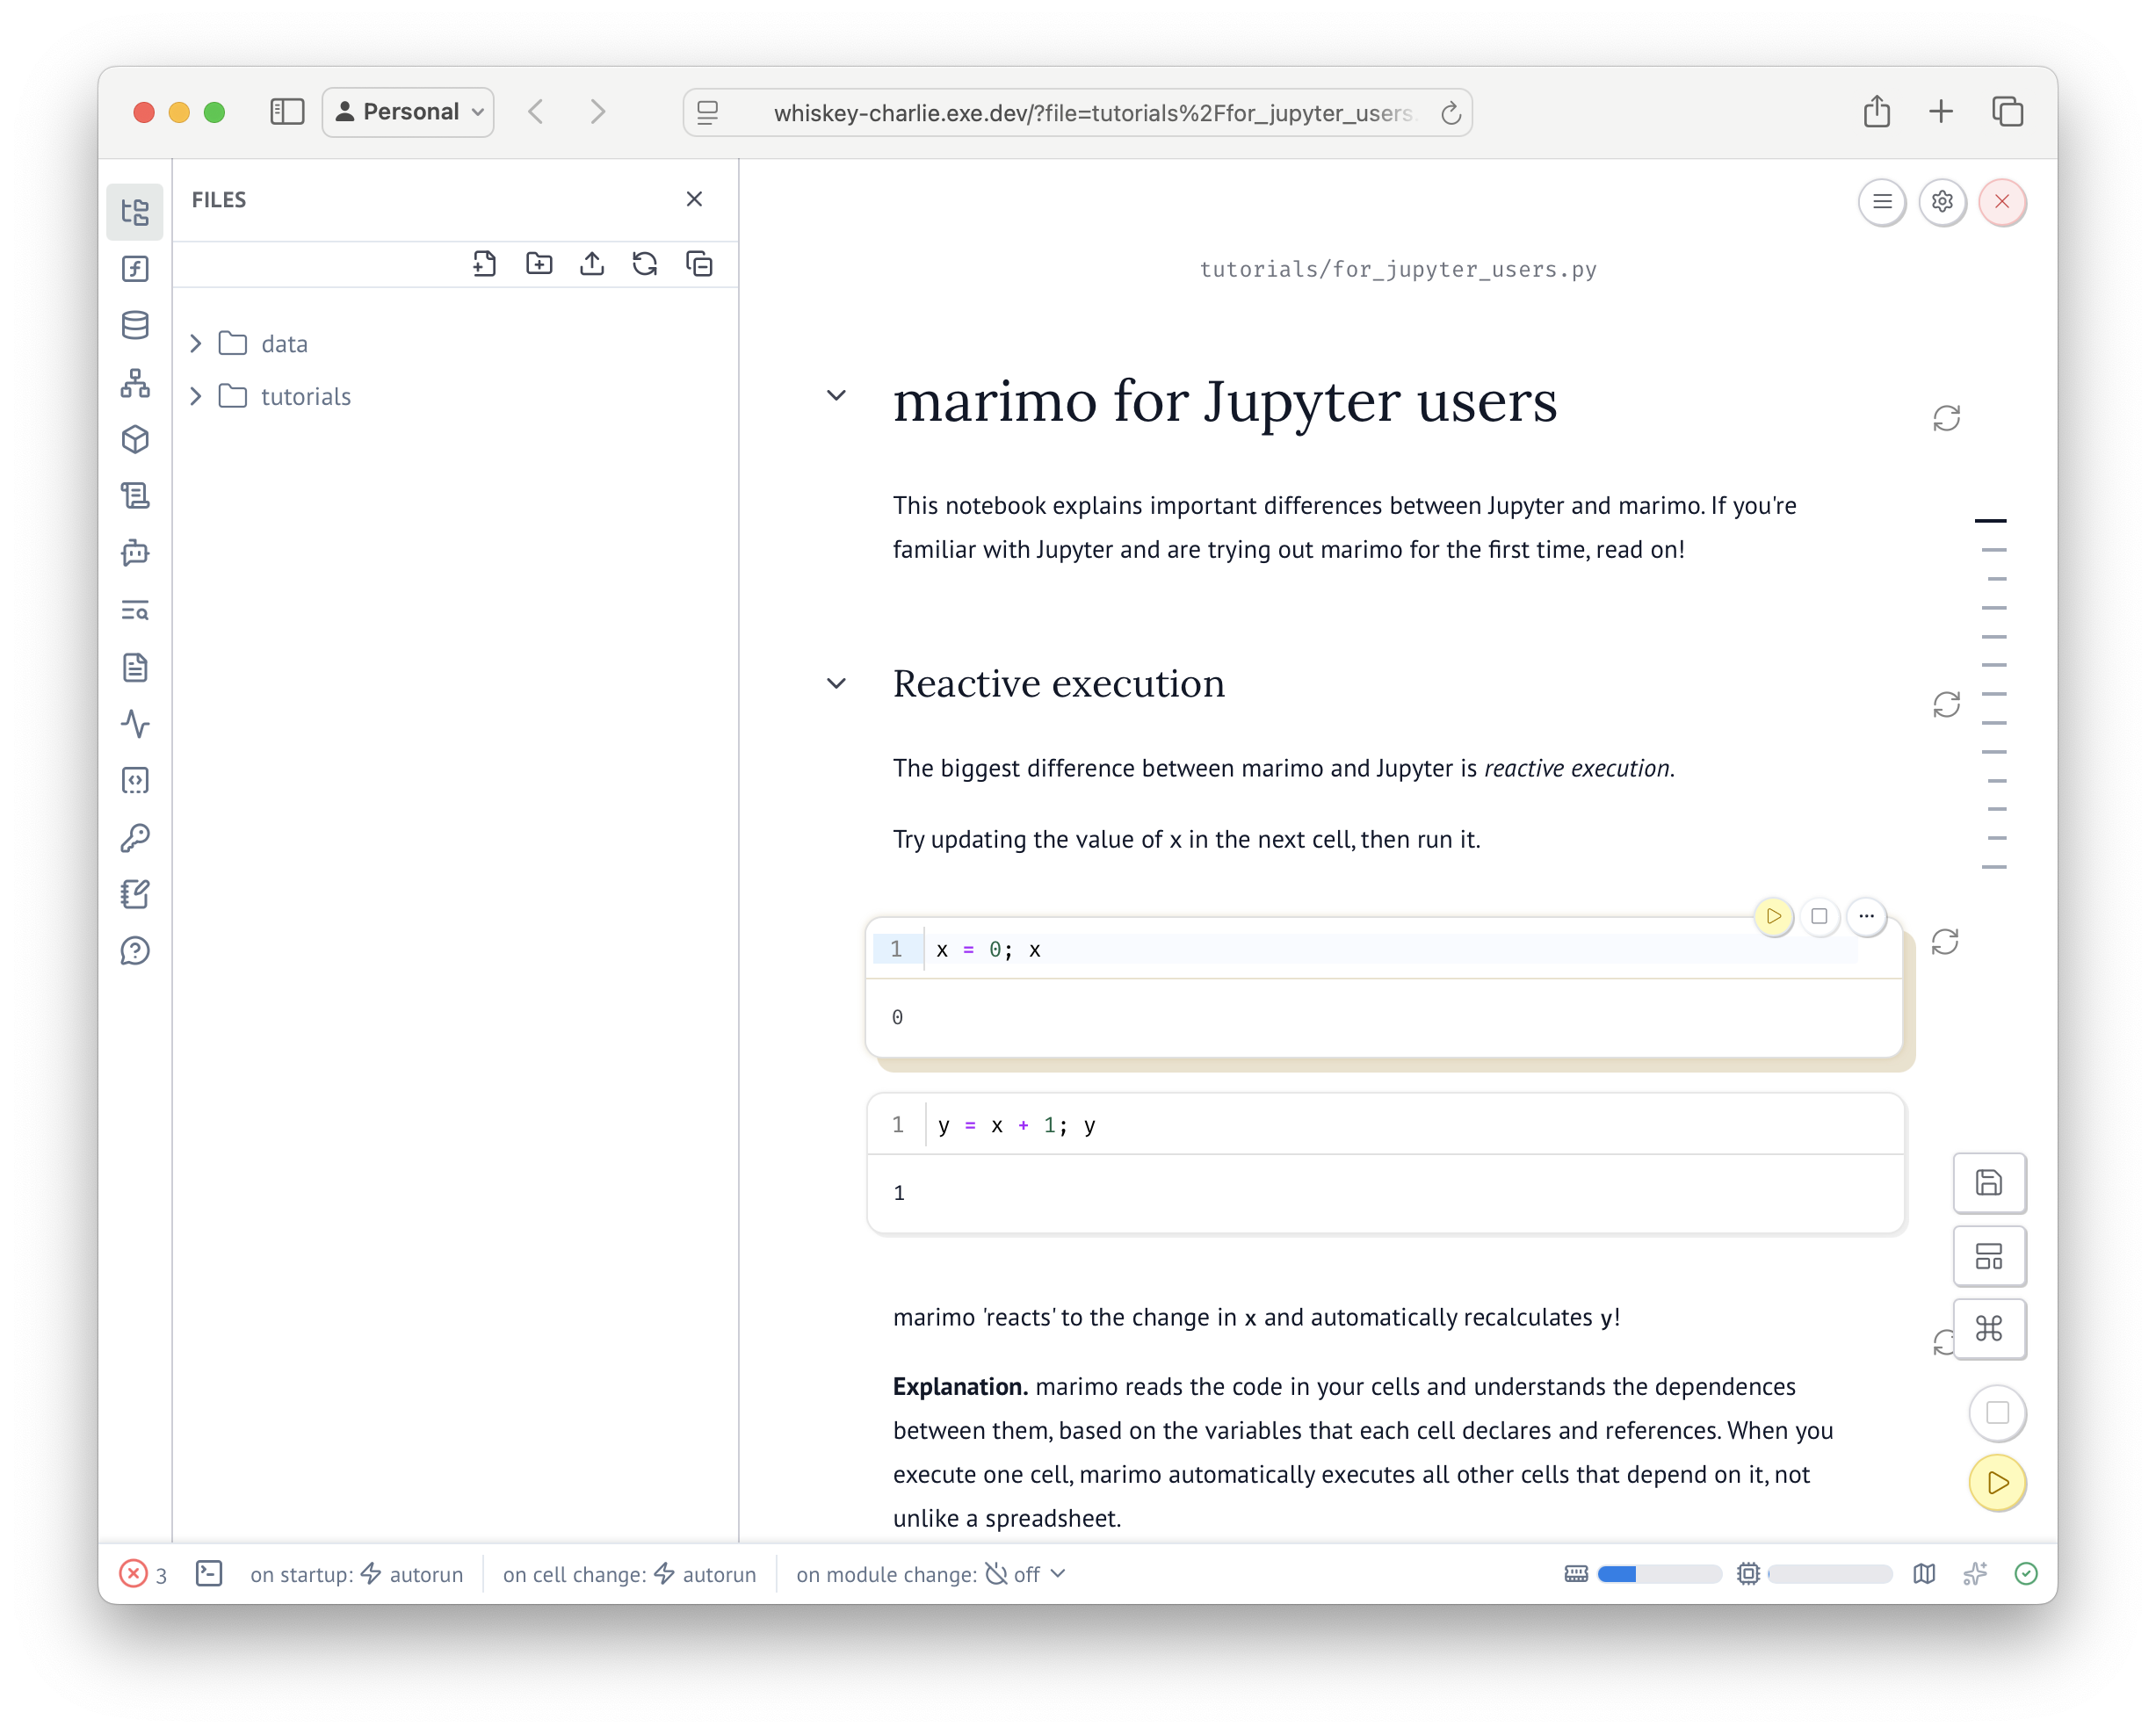Image resolution: width=2156 pixels, height=1734 pixels.
Task: Click the memory usage bar
Action: [1657, 1574]
